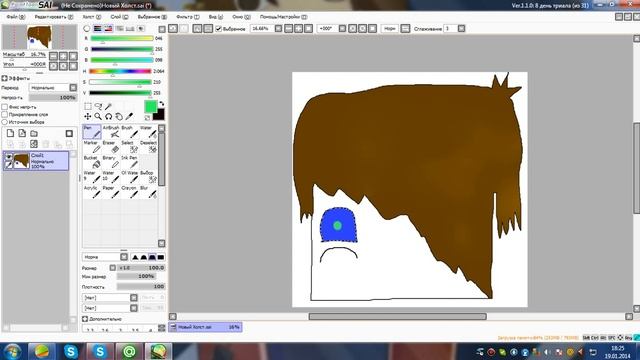Viewport: 640px width, 360px height.
Task: Zoom out using toolbar minus button
Action: pos(289,29)
